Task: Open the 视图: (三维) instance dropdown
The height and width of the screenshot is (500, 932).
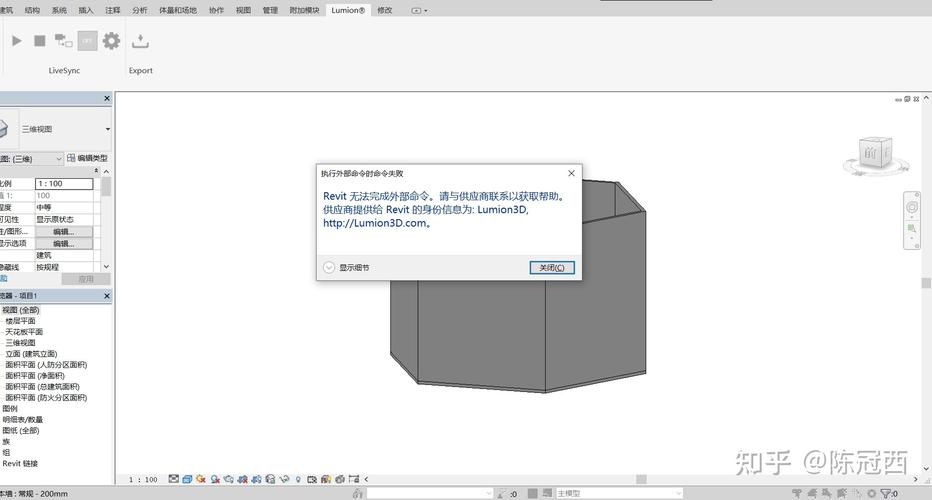Action: click(x=31, y=159)
